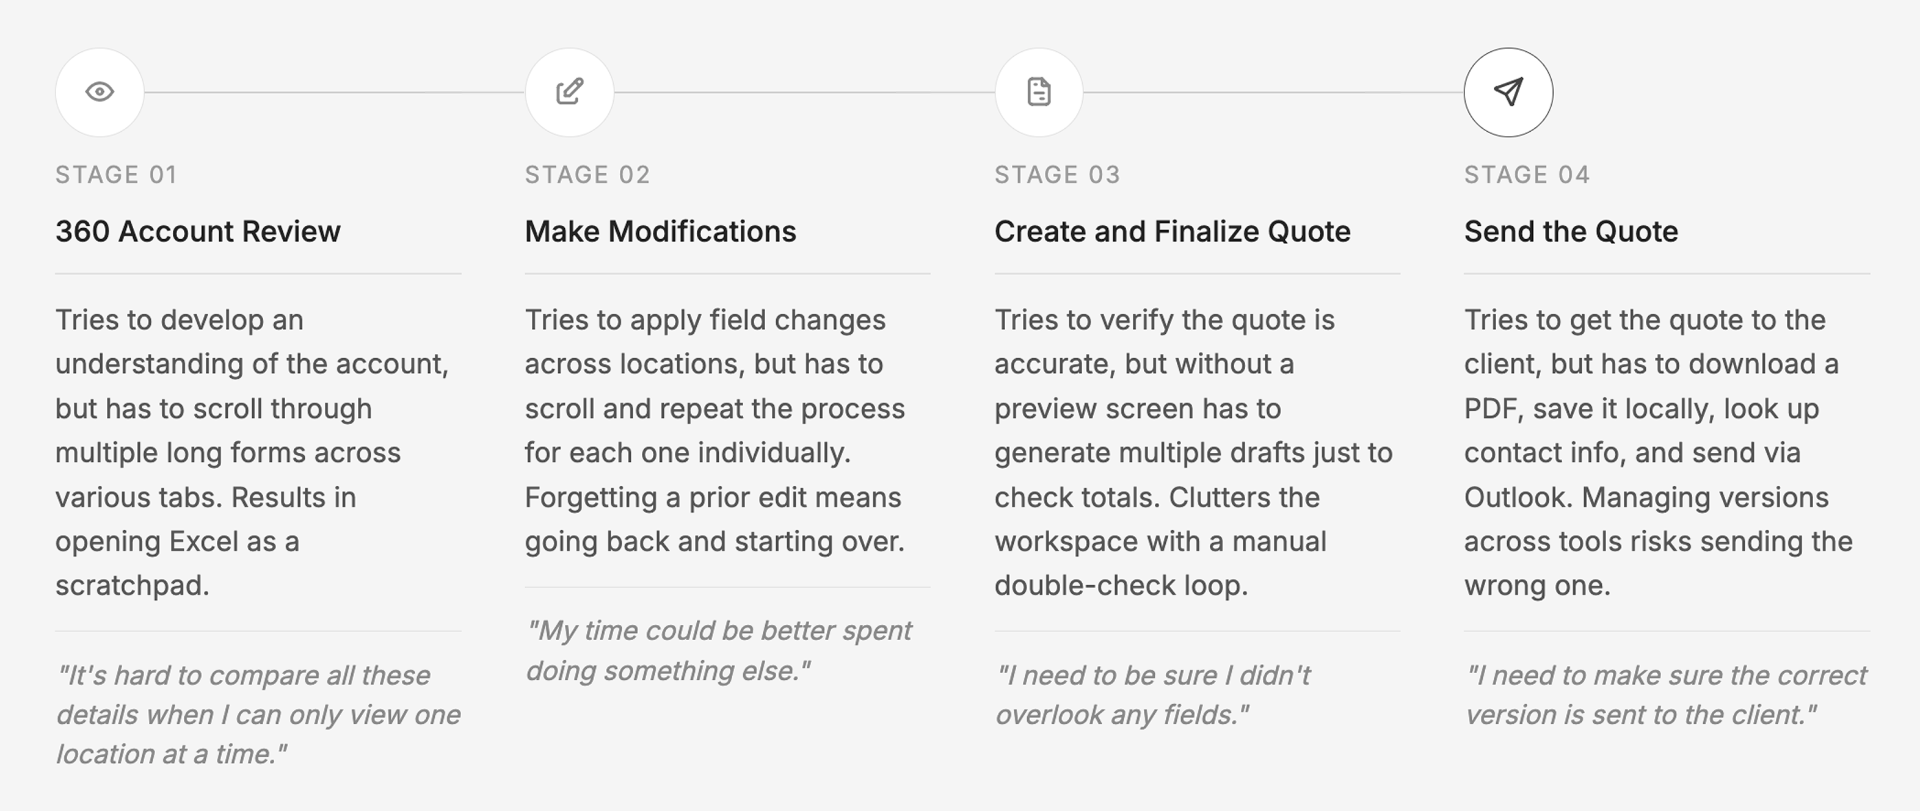Open the Create and Finalize Quote heading
Screen dimensions: 1920x811
(1172, 231)
